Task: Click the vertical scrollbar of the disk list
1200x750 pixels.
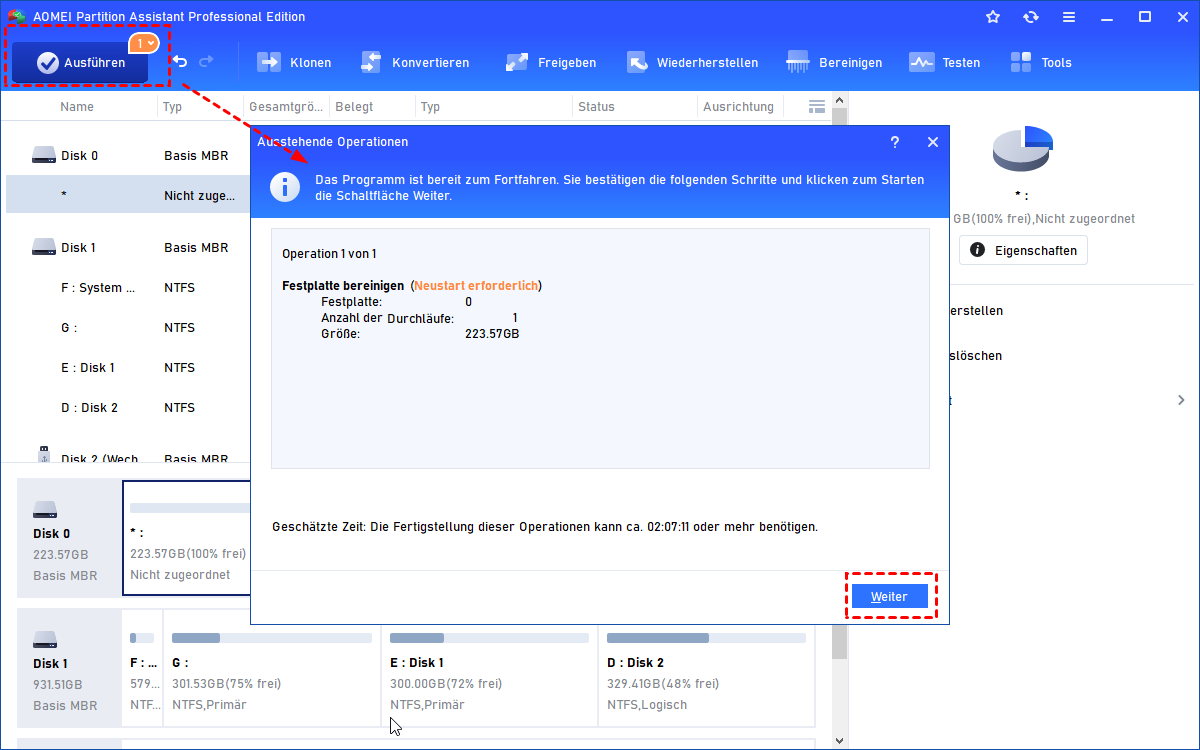Action: pyautogui.click(x=840, y=420)
